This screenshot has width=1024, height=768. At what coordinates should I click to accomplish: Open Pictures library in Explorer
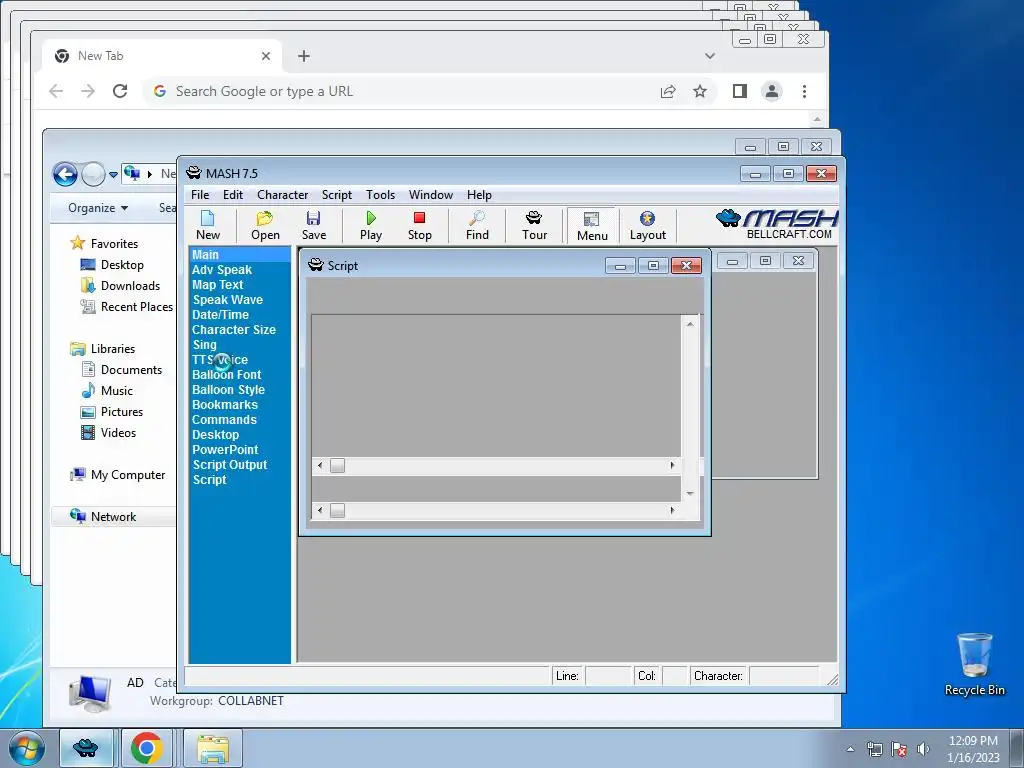[112, 412]
